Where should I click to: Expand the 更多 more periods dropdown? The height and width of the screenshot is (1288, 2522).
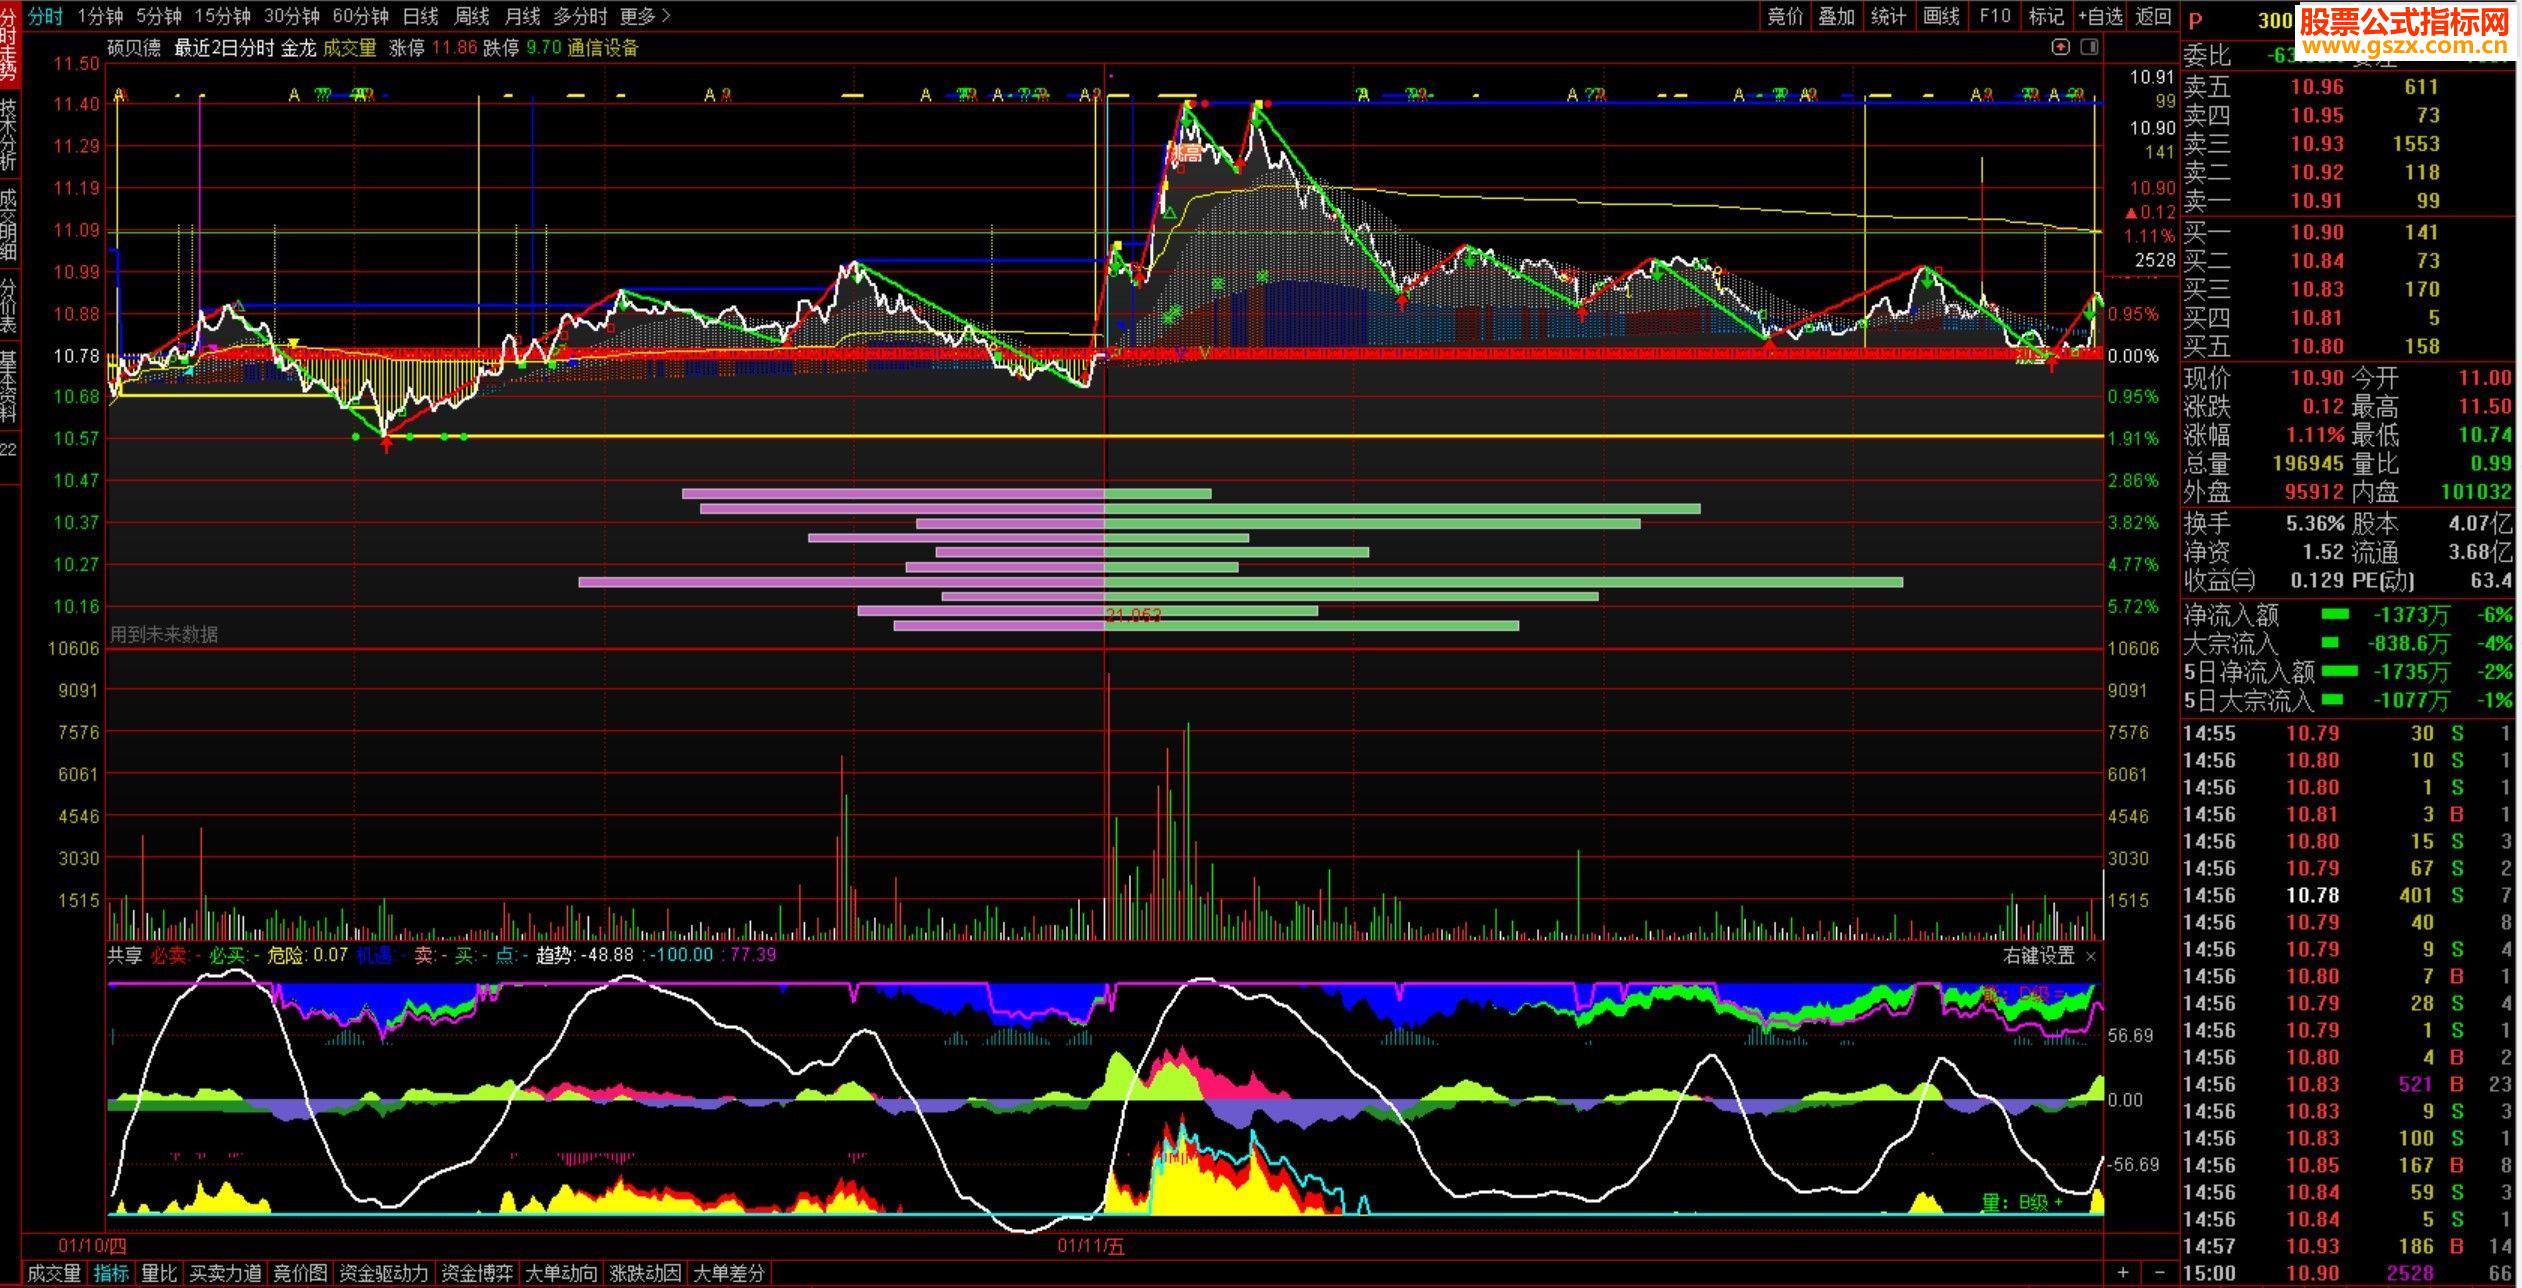tap(645, 16)
